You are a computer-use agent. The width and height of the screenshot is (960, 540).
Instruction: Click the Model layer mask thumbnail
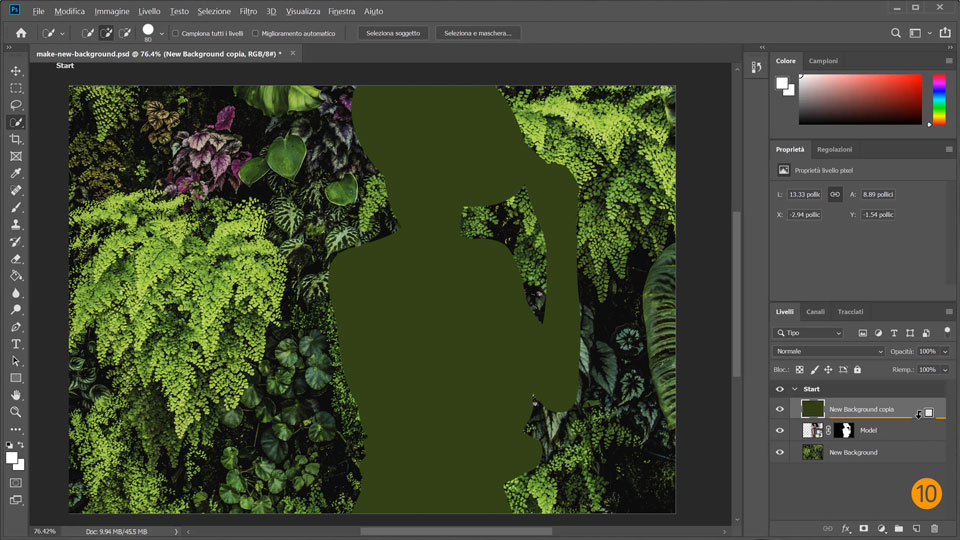[x=843, y=431]
